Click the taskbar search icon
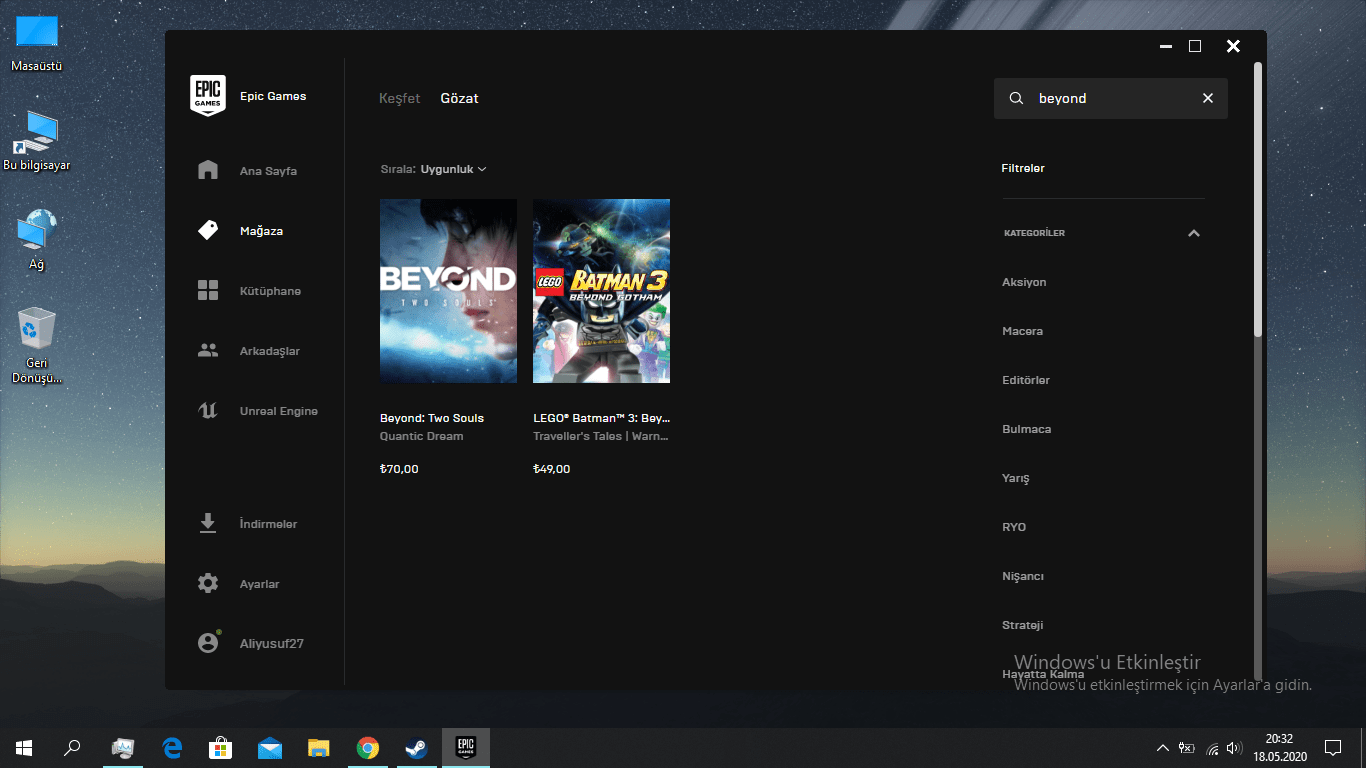The image size is (1366, 768). click(72, 747)
